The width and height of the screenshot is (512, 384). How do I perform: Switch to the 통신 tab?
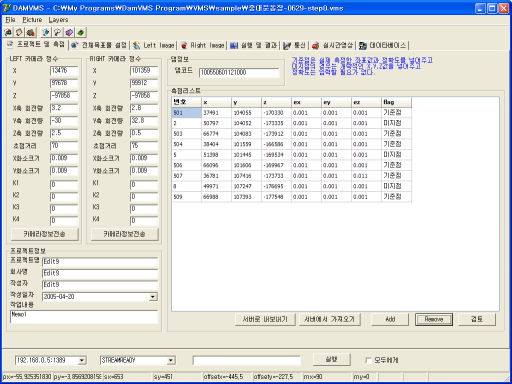tap(294, 45)
